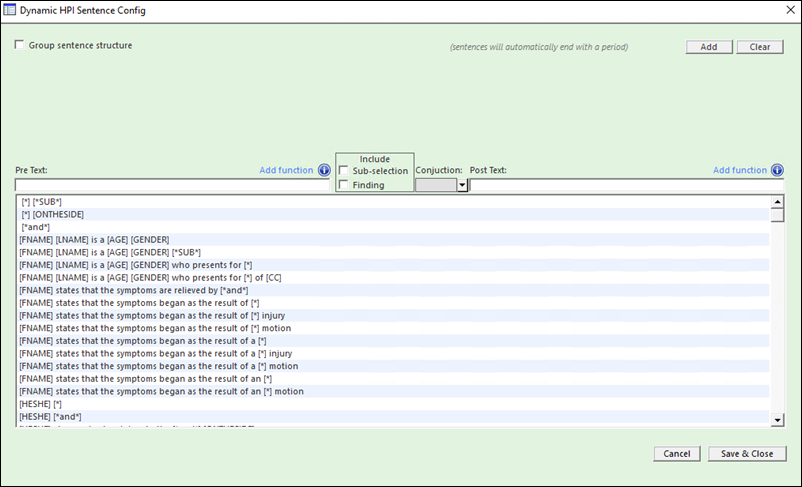Click the info icon beside Post Text Add function
Image resolution: width=802 pixels, height=487 pixels.
click(x=777, y=170)
